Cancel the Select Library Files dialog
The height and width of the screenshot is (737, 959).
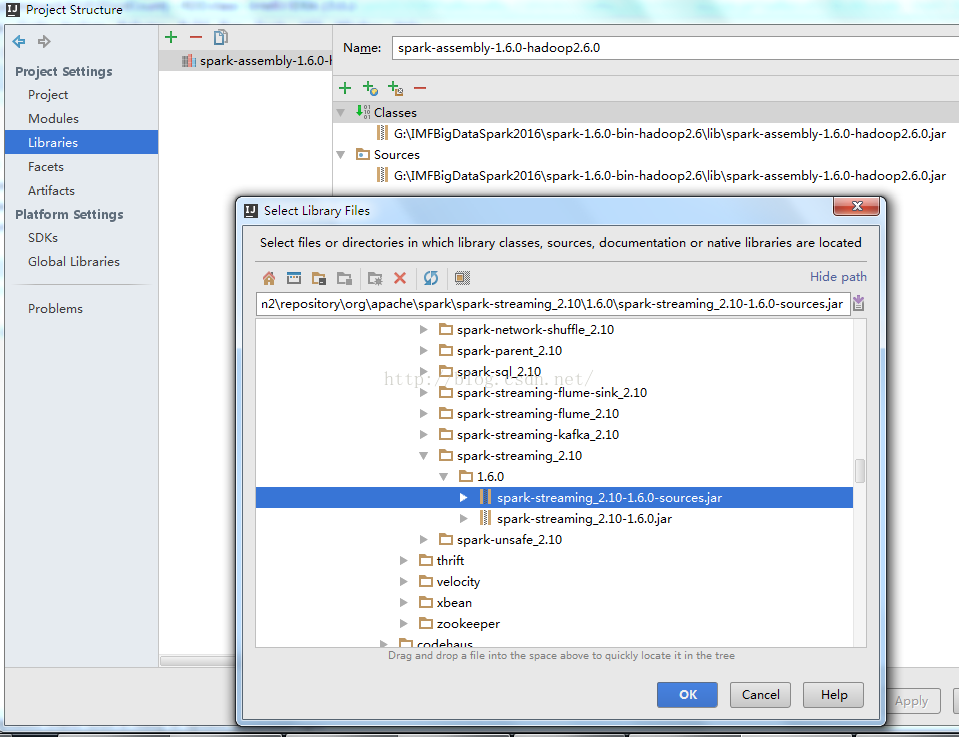[760, 695]
